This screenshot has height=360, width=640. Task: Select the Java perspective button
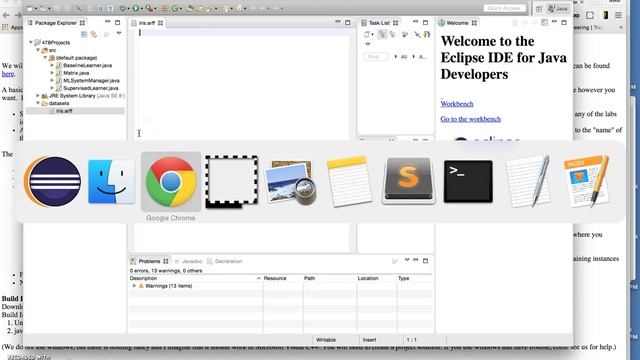click(x=558, y=8)
